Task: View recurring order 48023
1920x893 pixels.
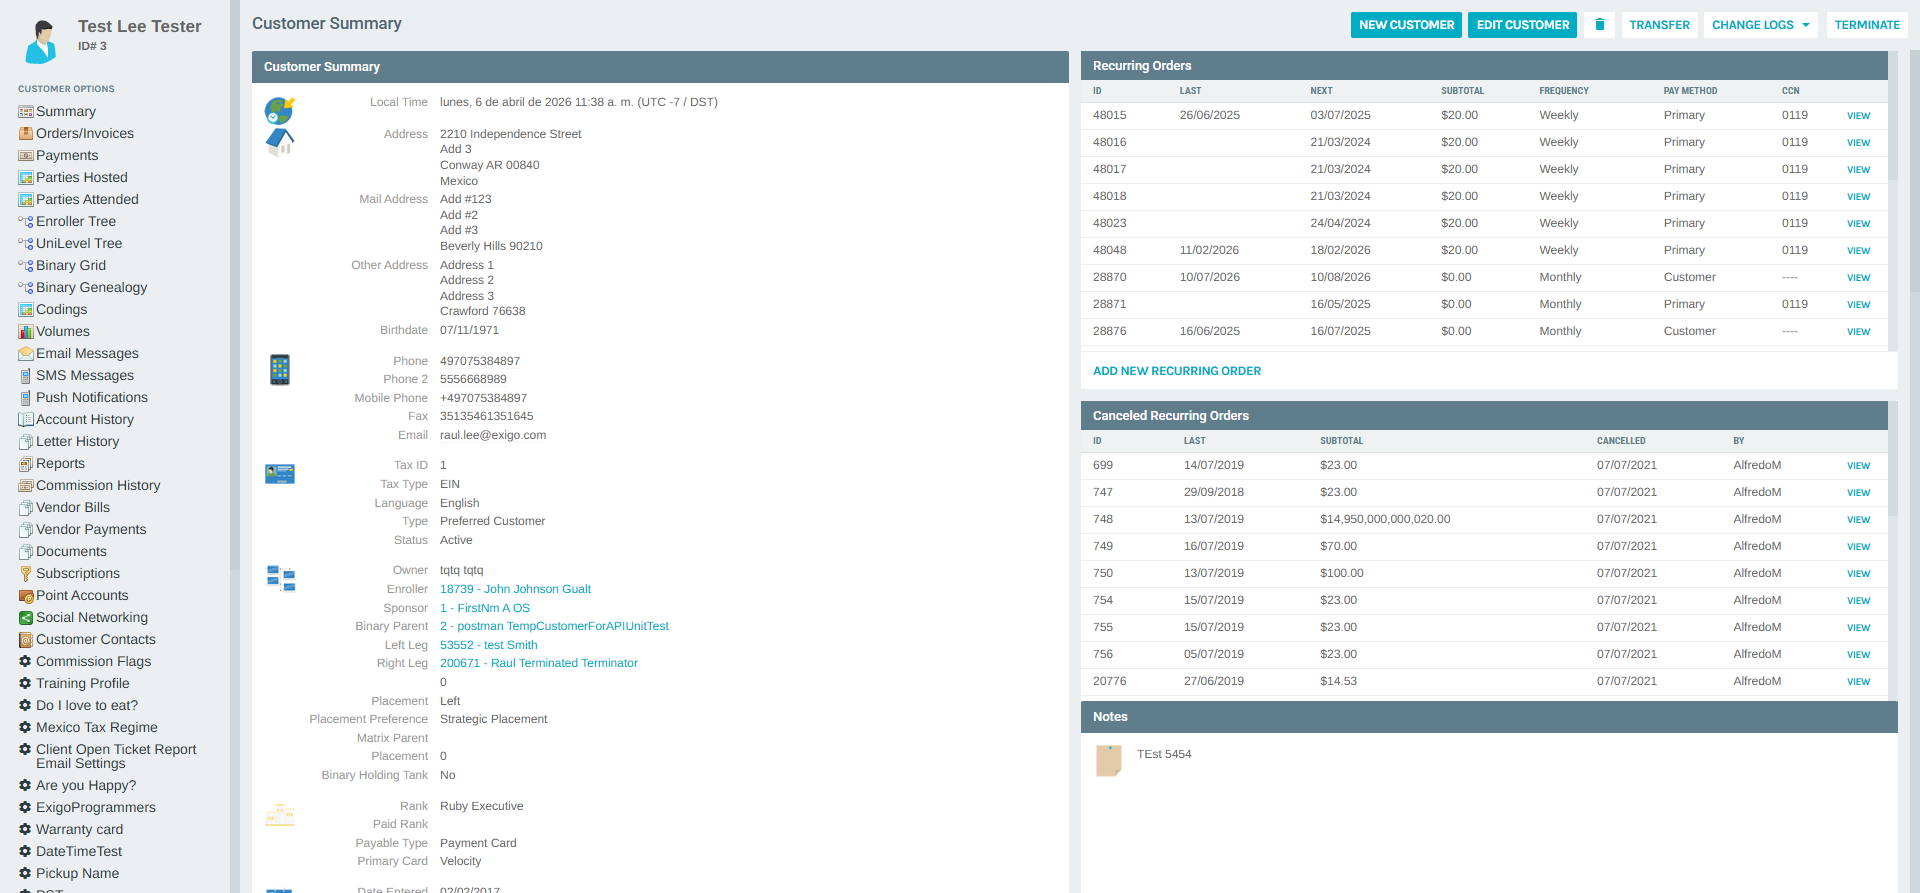Action: click(1858, 224)
